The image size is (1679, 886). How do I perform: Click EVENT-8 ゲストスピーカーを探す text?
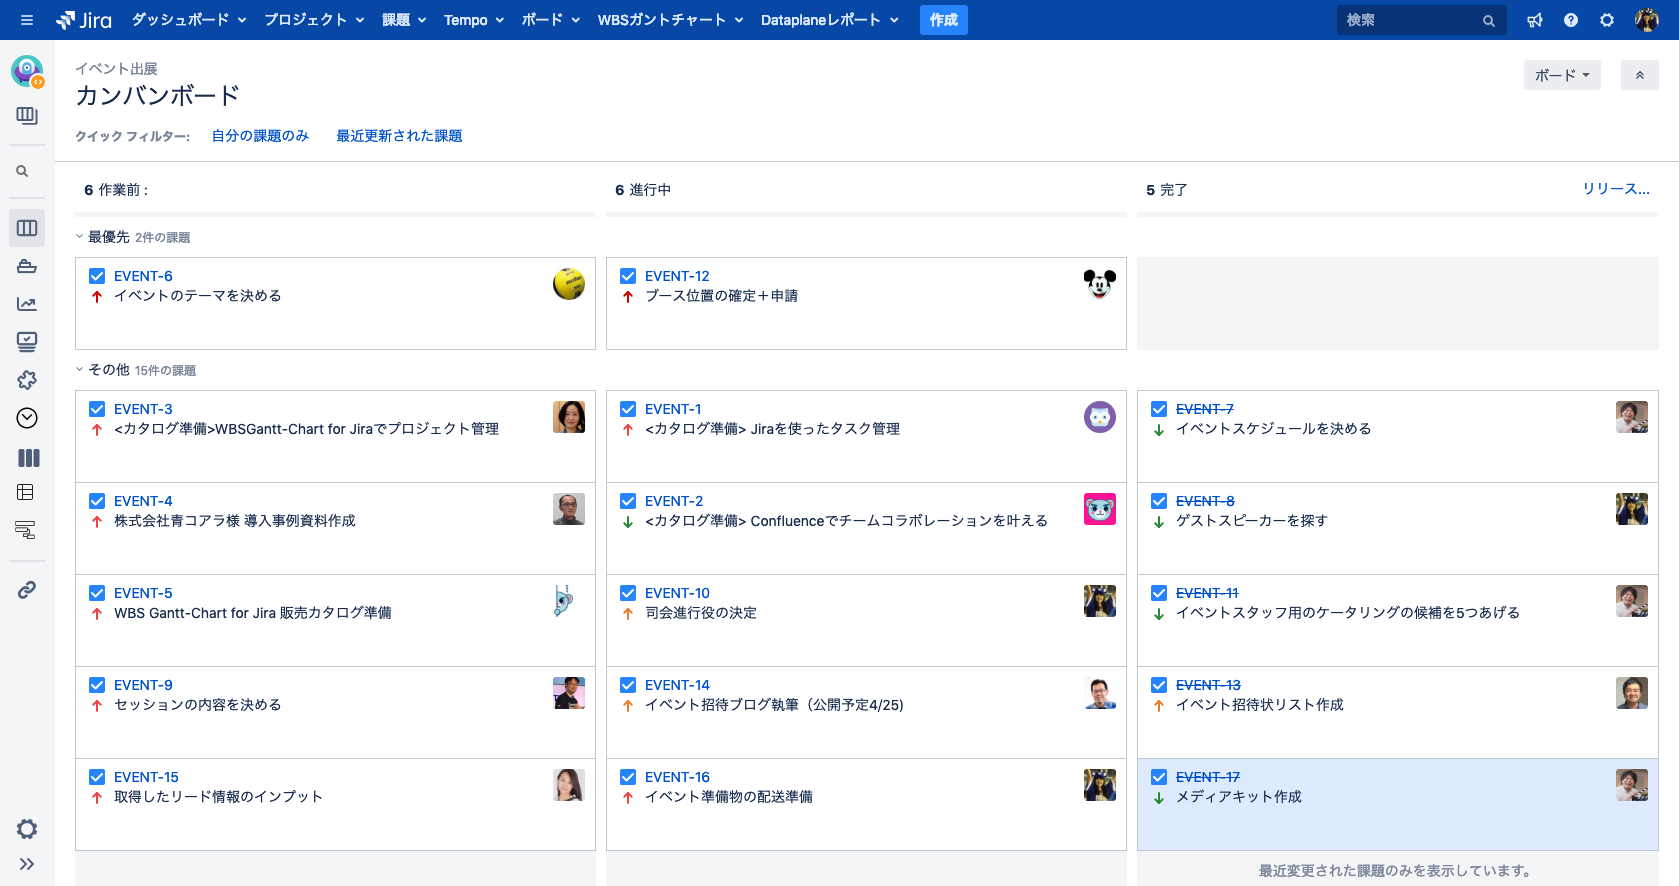[x=1252, y=521]
